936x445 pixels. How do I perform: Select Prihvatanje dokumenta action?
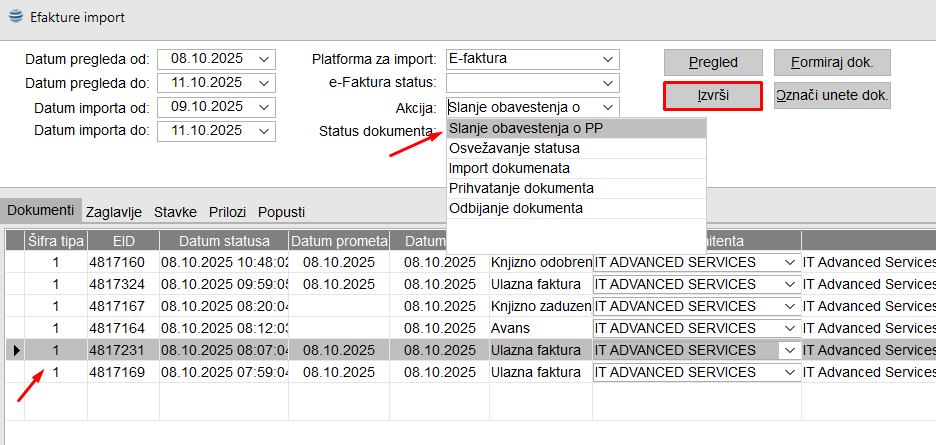point(521,188)
